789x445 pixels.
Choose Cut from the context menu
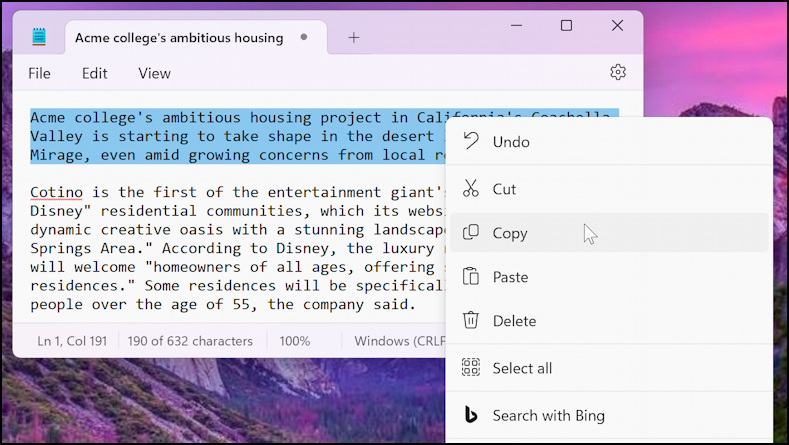click(609, 189)
